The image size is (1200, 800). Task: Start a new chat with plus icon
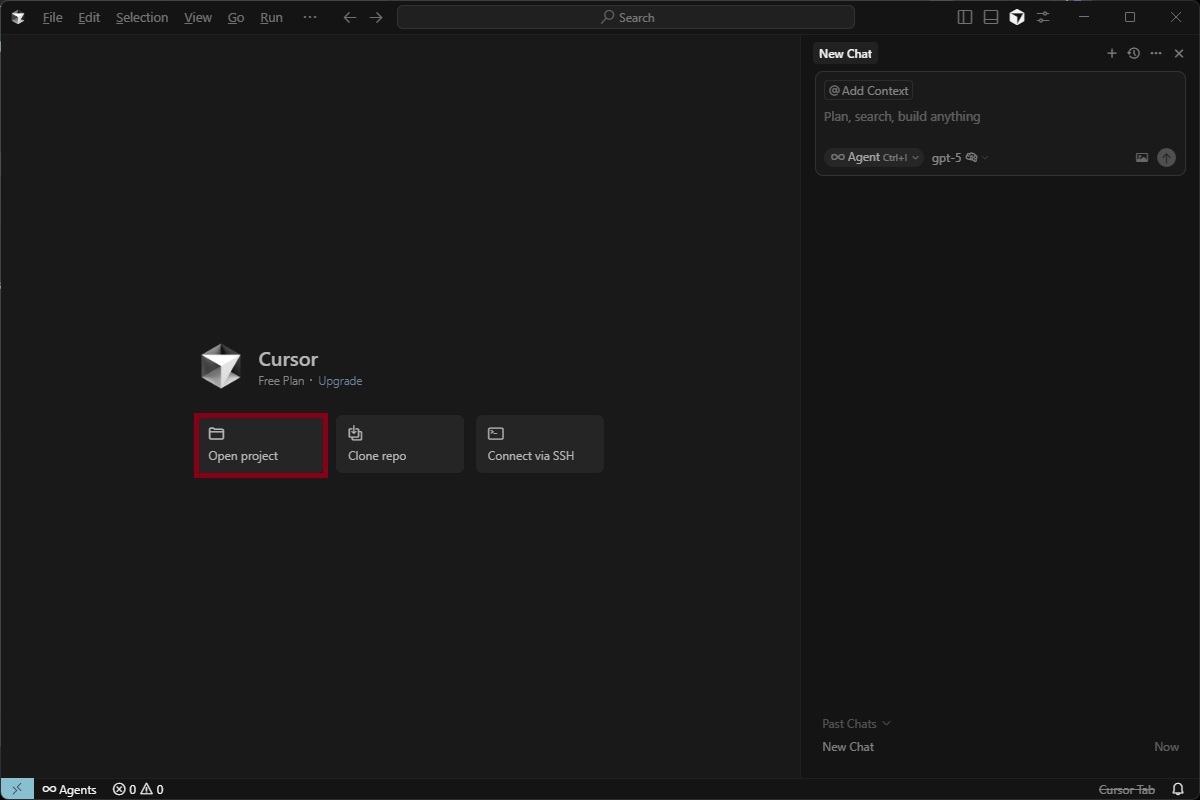[x=1111, y=54]
